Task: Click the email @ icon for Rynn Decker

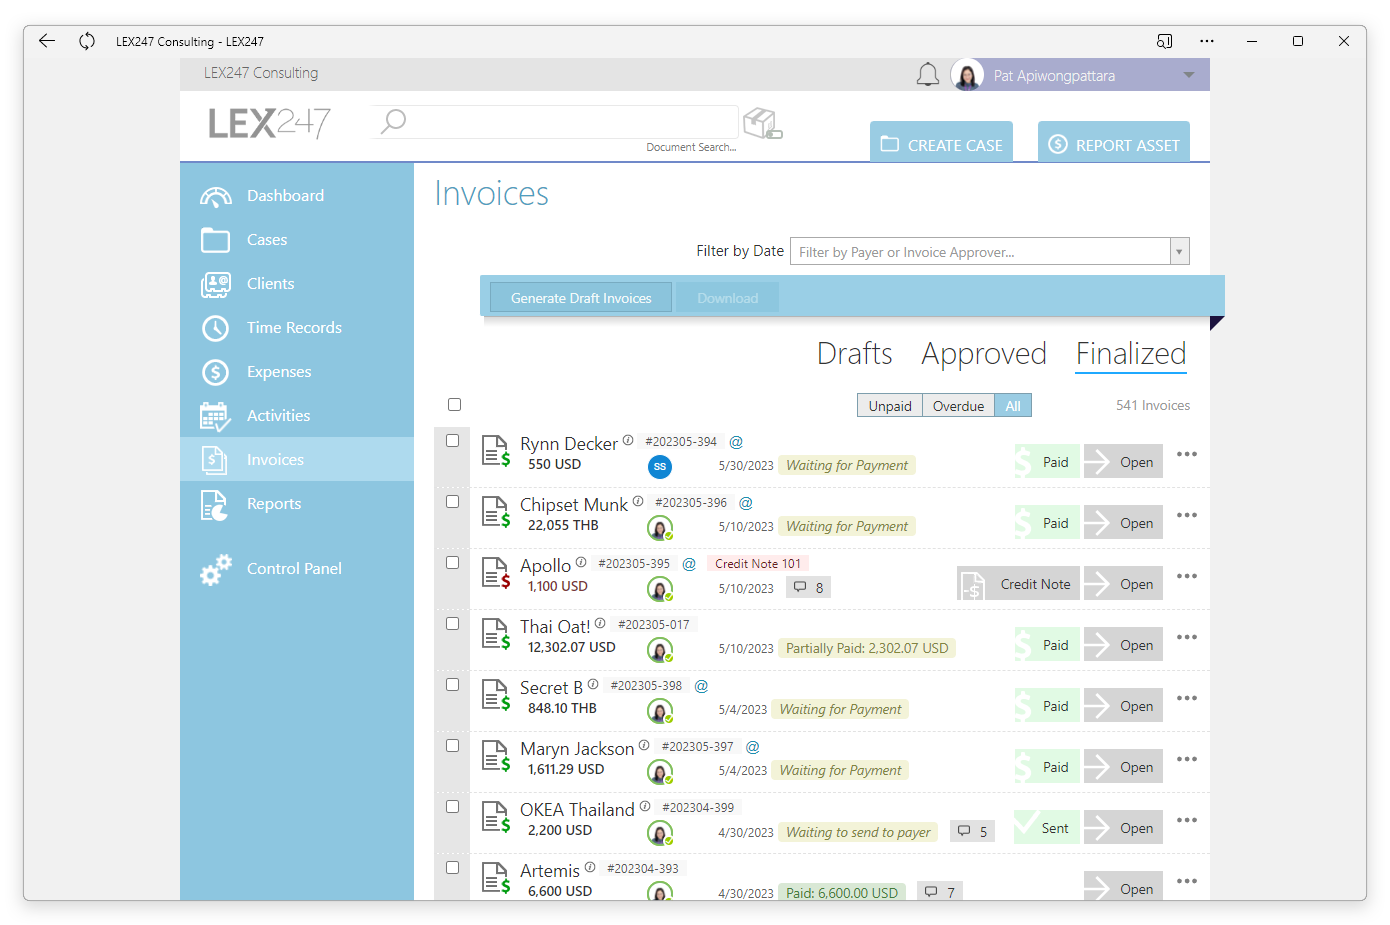Action: [x=736, y=442]
